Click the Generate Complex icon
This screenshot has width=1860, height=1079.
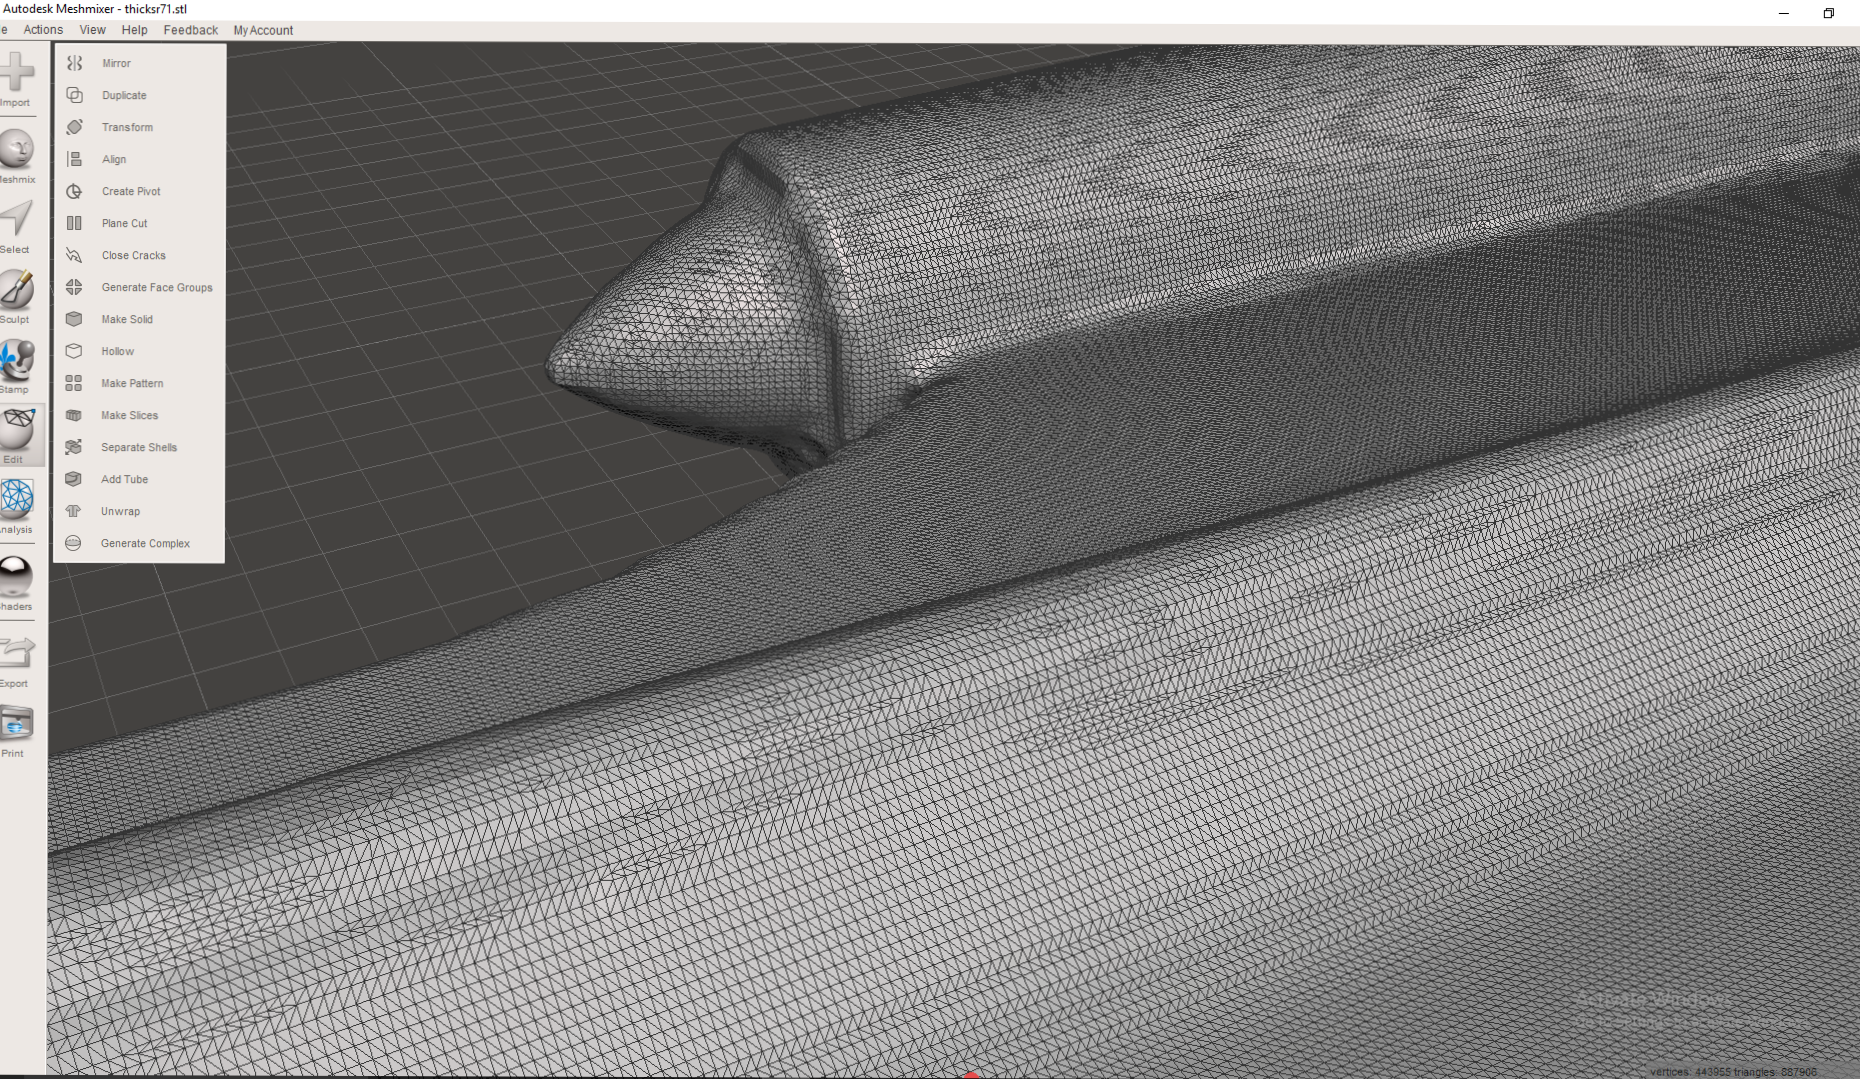[74, 543]
